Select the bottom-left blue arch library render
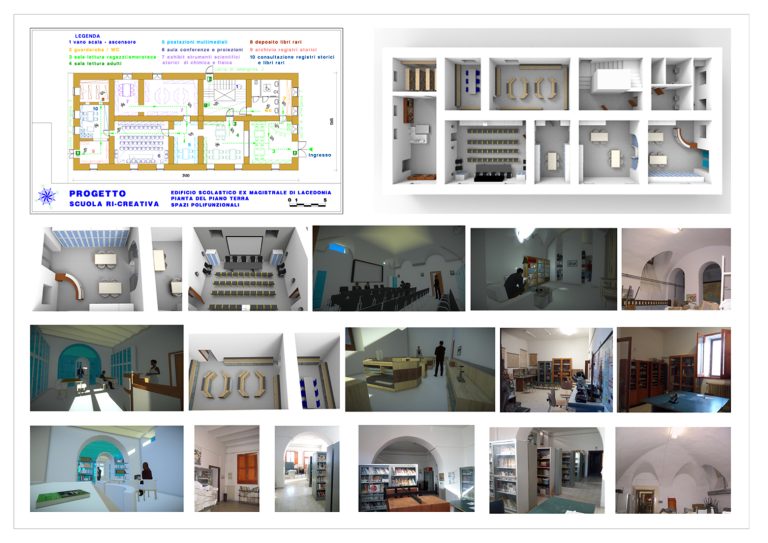The image size is (768, 543). coord(106,468)
